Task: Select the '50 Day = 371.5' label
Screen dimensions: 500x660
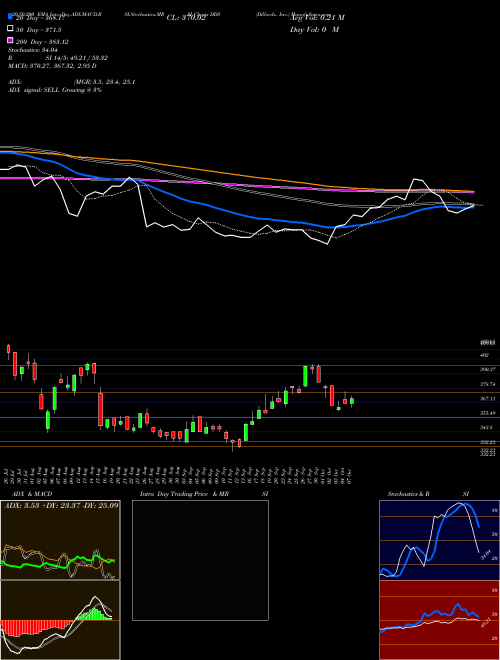Action: click(x=39, y=30)
